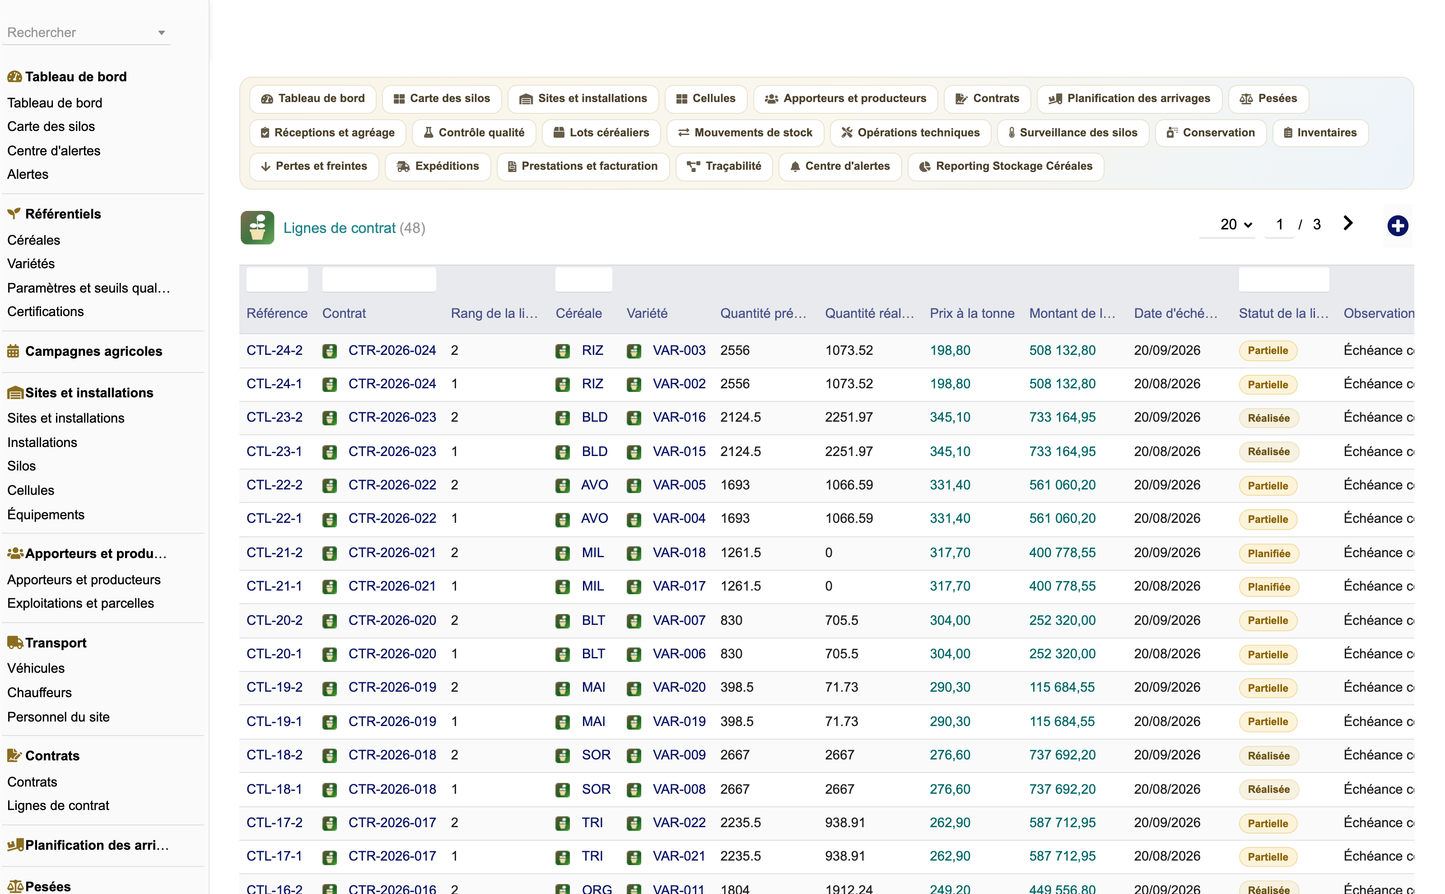The width and height of the screenshot is (1445, 894).
Task: Open sidebar link Chauffeurs
Action: pyautogui.click(x=39, y=693)
